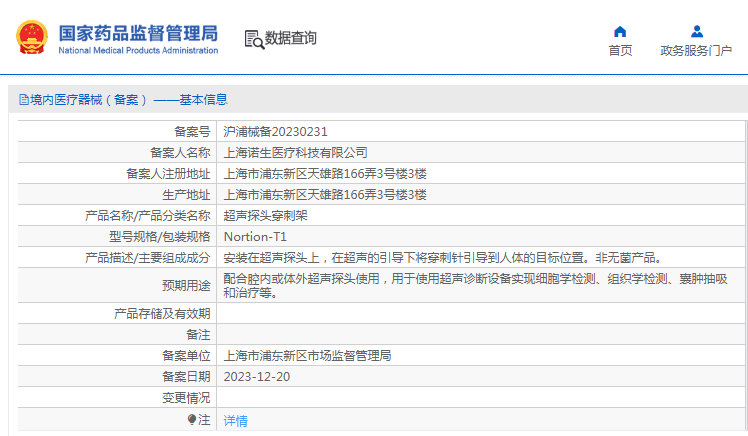Click the 产品存储及有效期 row label

pos(162,313)
